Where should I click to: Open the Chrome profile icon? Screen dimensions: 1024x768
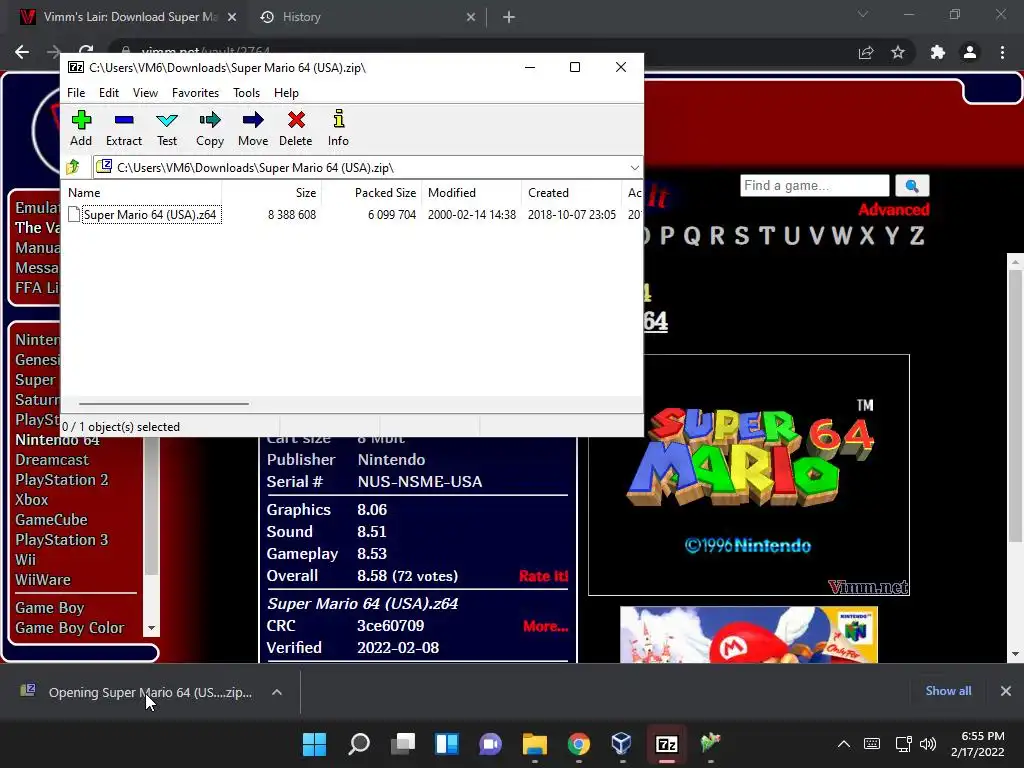click(x=970, y=52)
